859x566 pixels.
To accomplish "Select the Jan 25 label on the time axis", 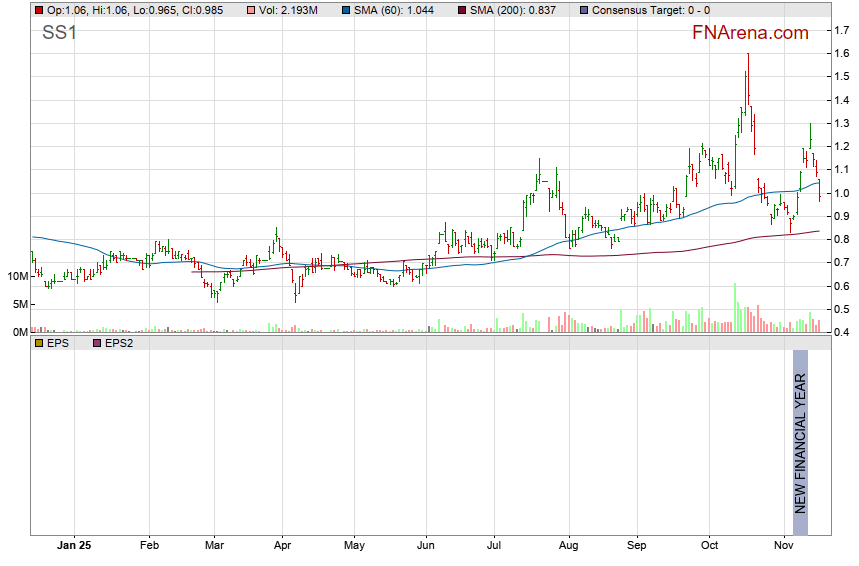I will 73,546.
